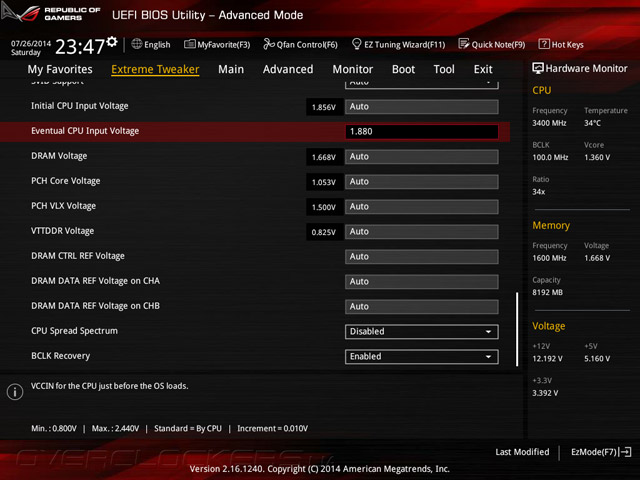This screenshot has height=480, width=640.
Task: Select the Initial CPU Input Voltage label
Action: 80,106
